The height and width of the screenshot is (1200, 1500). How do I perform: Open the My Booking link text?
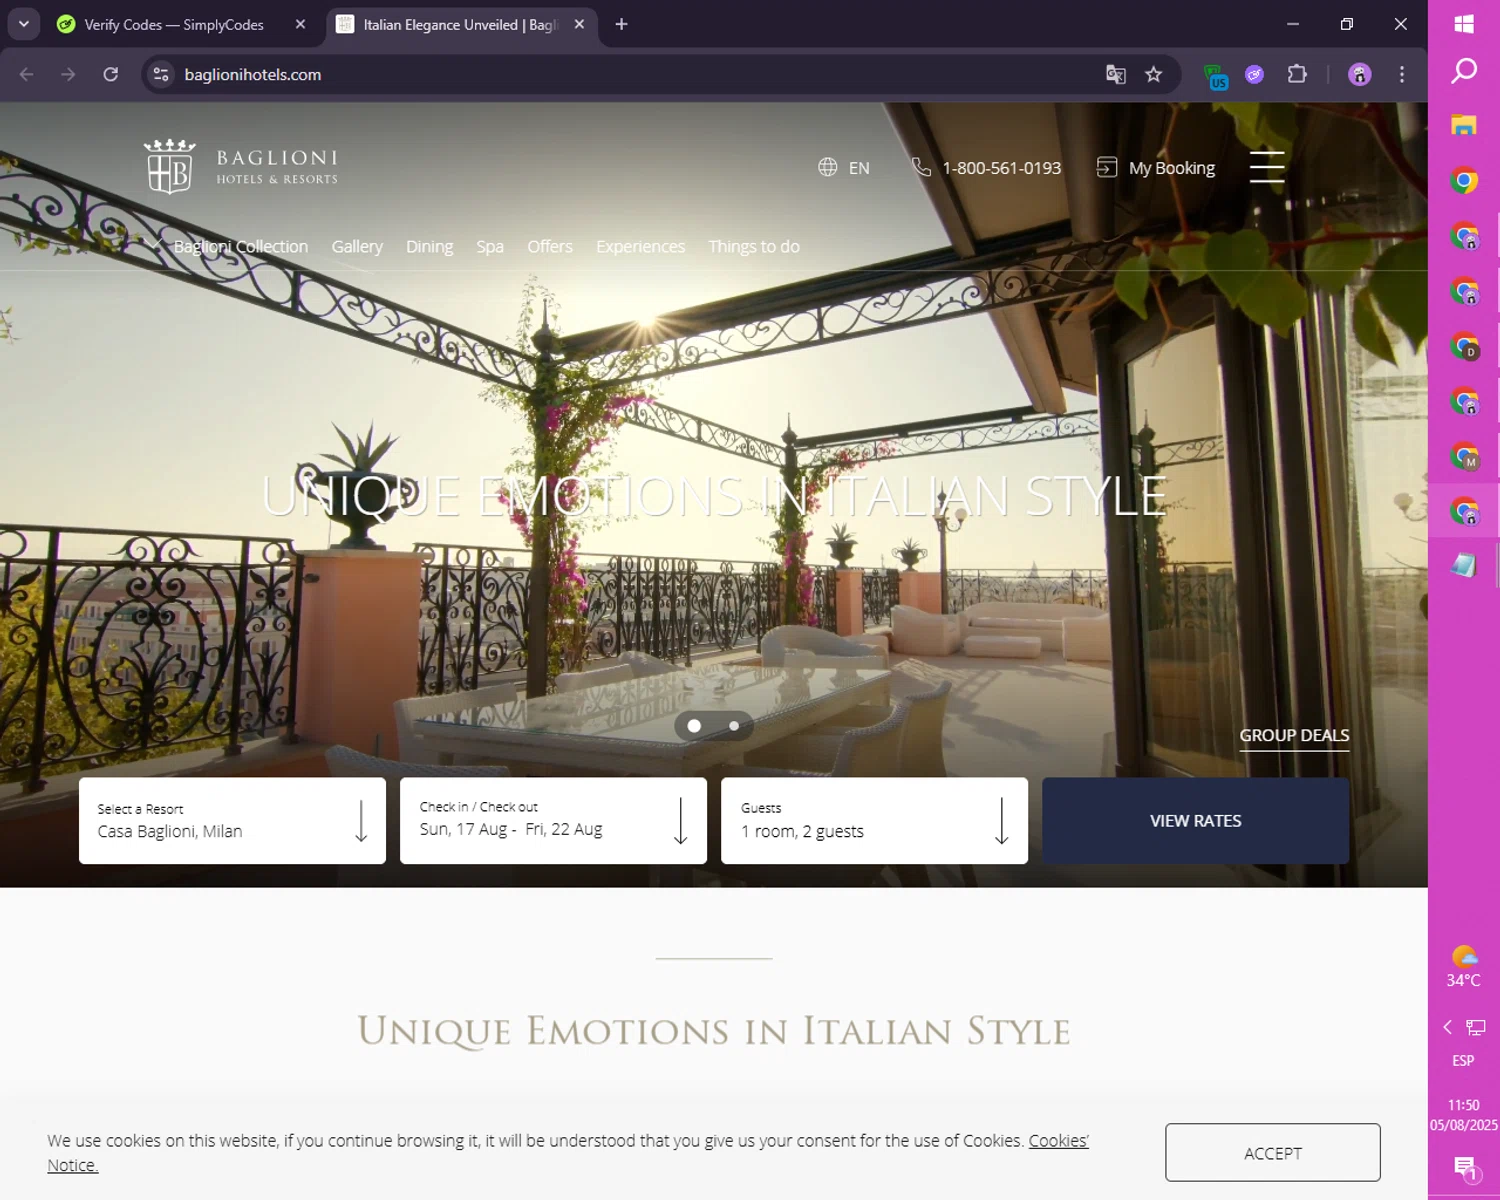1172,168
